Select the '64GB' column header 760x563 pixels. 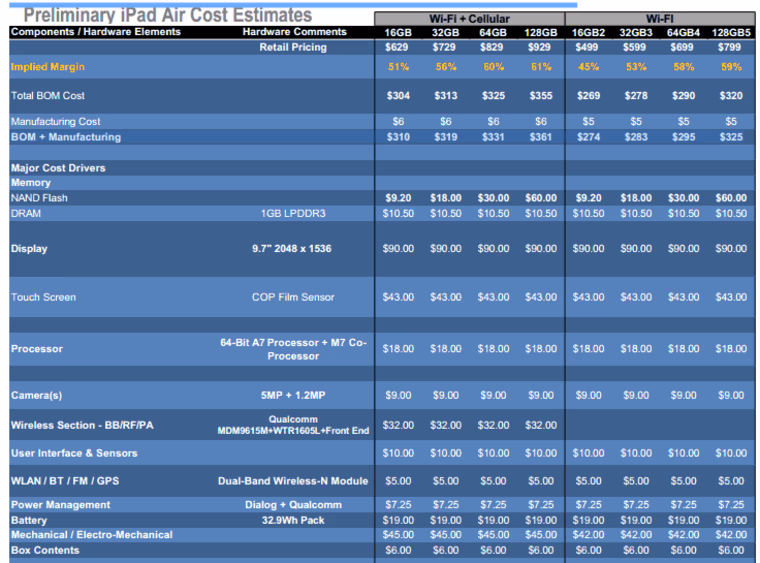(493, 32)
